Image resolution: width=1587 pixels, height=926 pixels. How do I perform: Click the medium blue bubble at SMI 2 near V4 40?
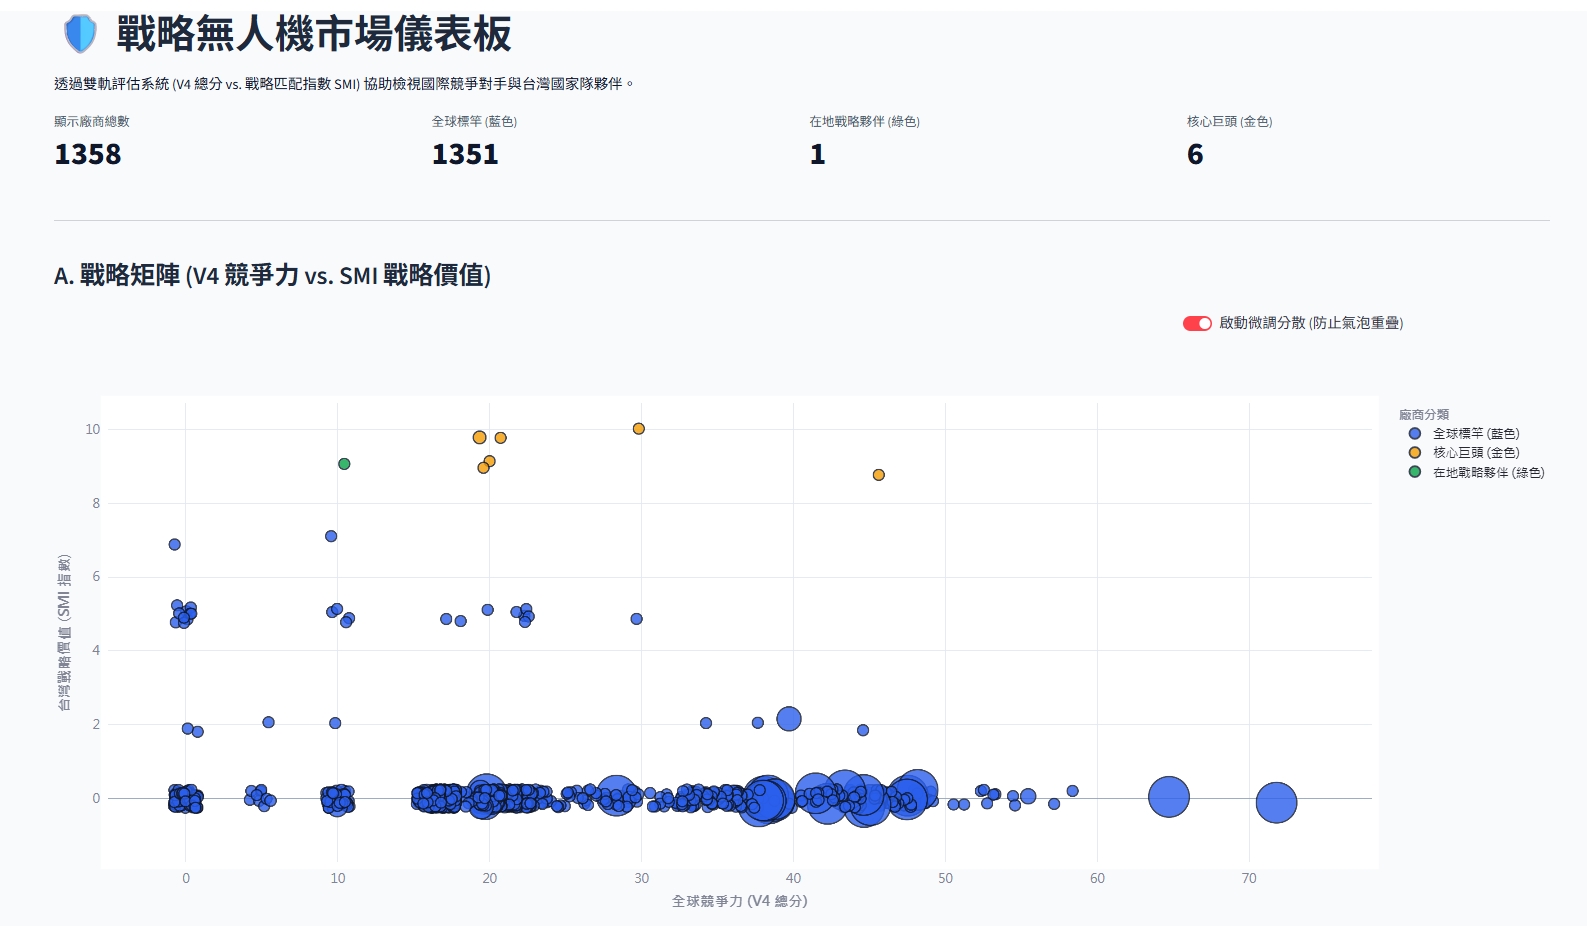pos(789,719)
